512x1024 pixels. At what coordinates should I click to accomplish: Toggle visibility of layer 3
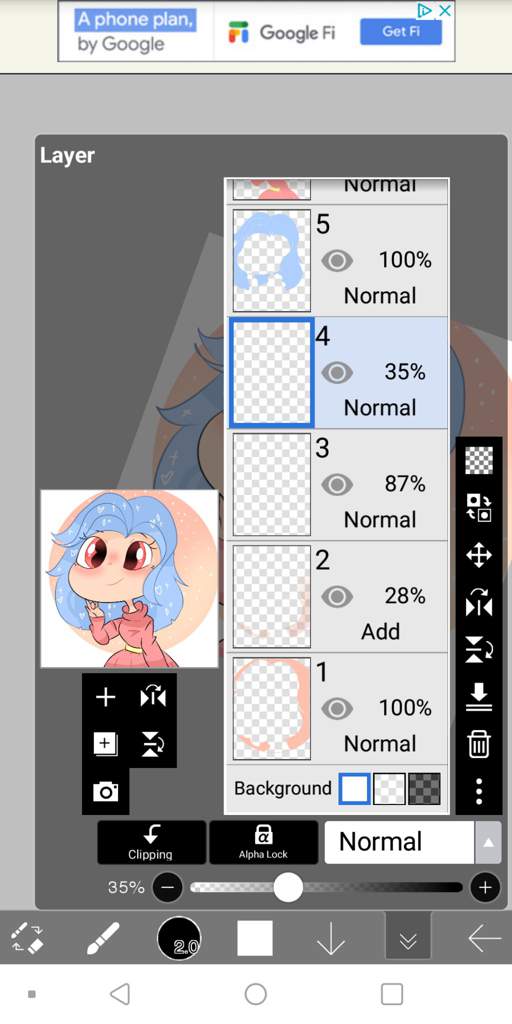(337, 485)
